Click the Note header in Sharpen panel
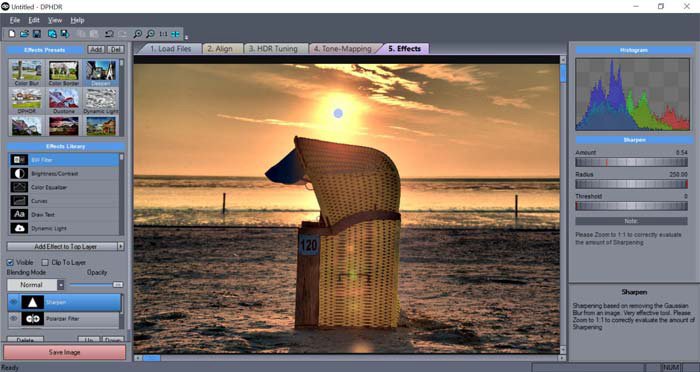 (x=631, y=221)
